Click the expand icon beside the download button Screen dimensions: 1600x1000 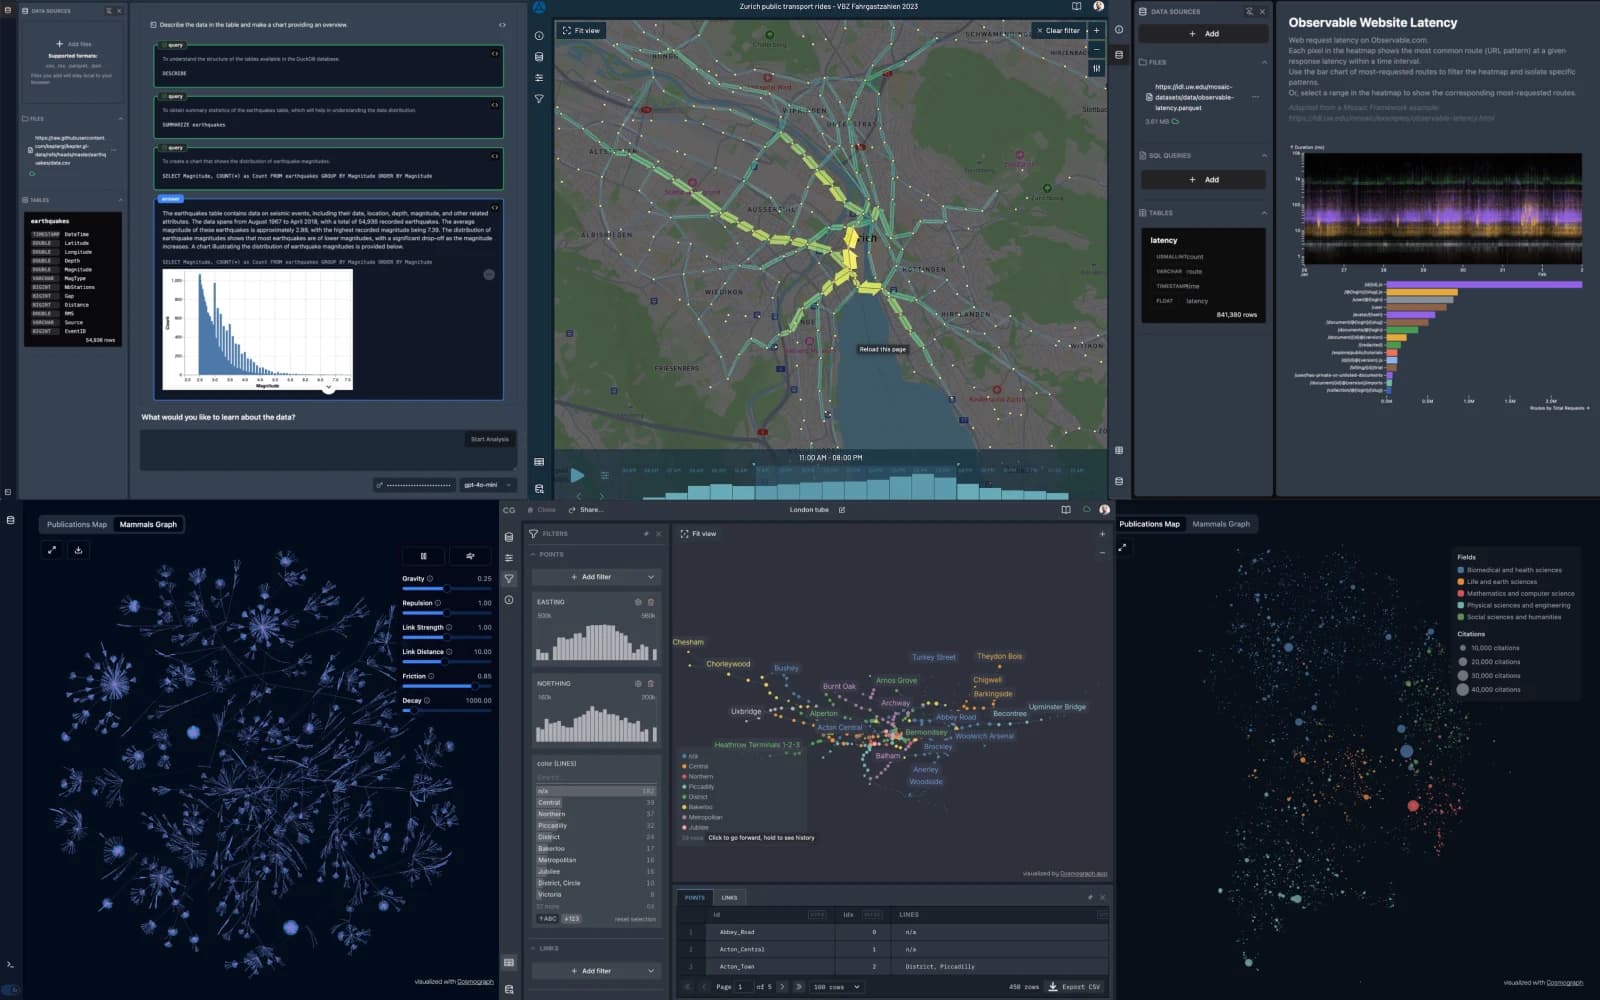[x=52, y=549]
